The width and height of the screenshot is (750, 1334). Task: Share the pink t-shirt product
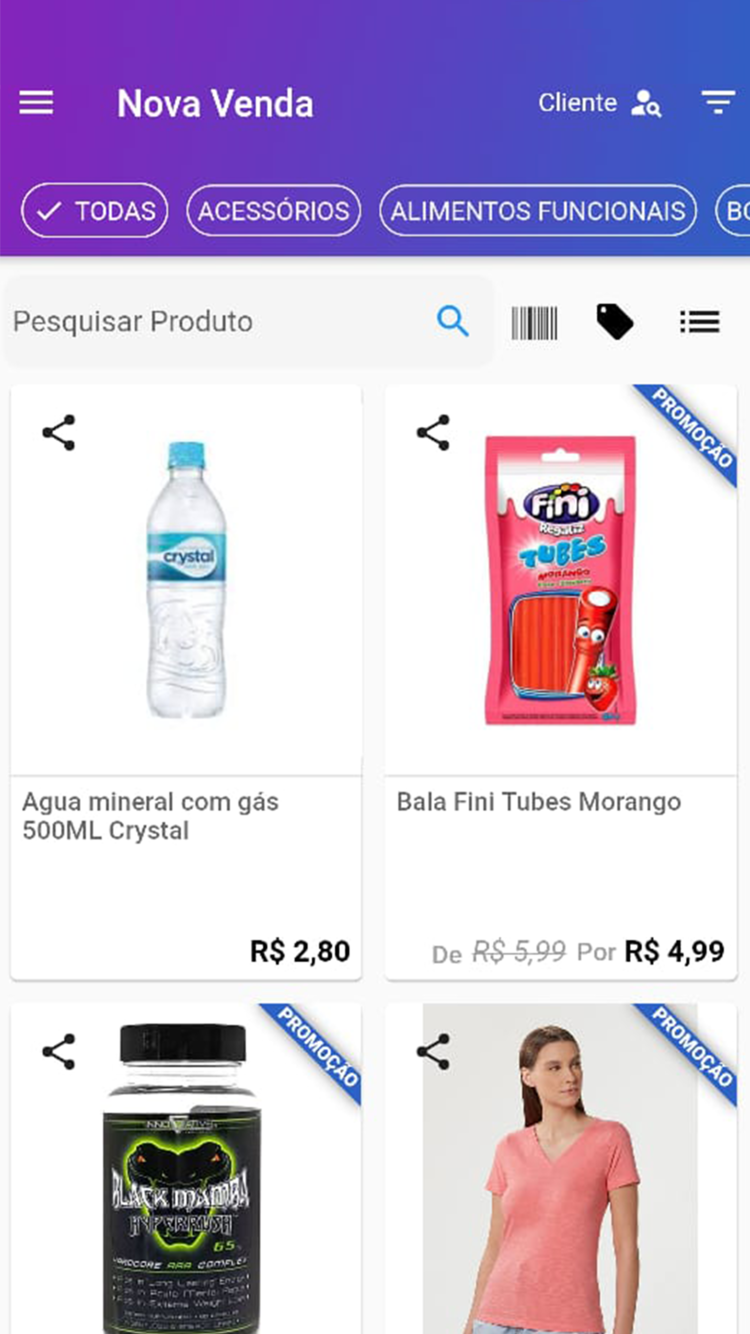433,1052
